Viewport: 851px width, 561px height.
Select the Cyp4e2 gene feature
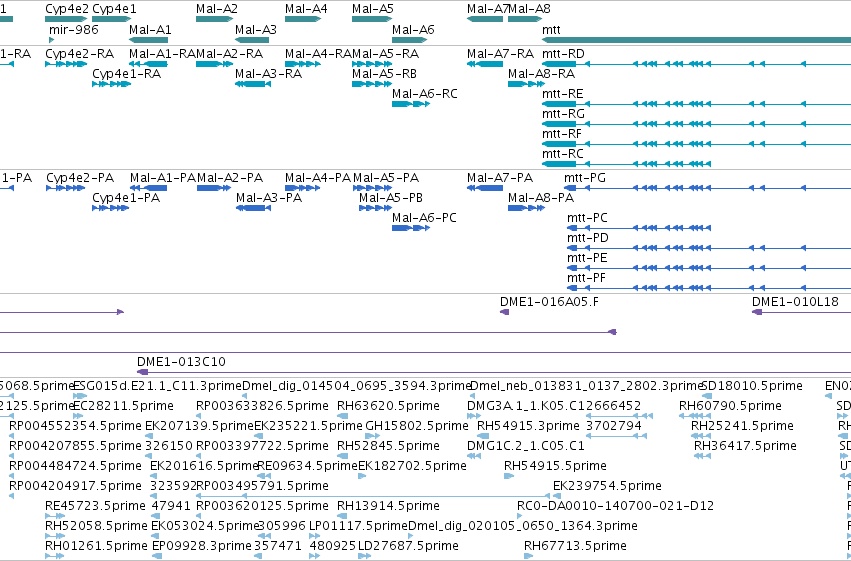66,19
